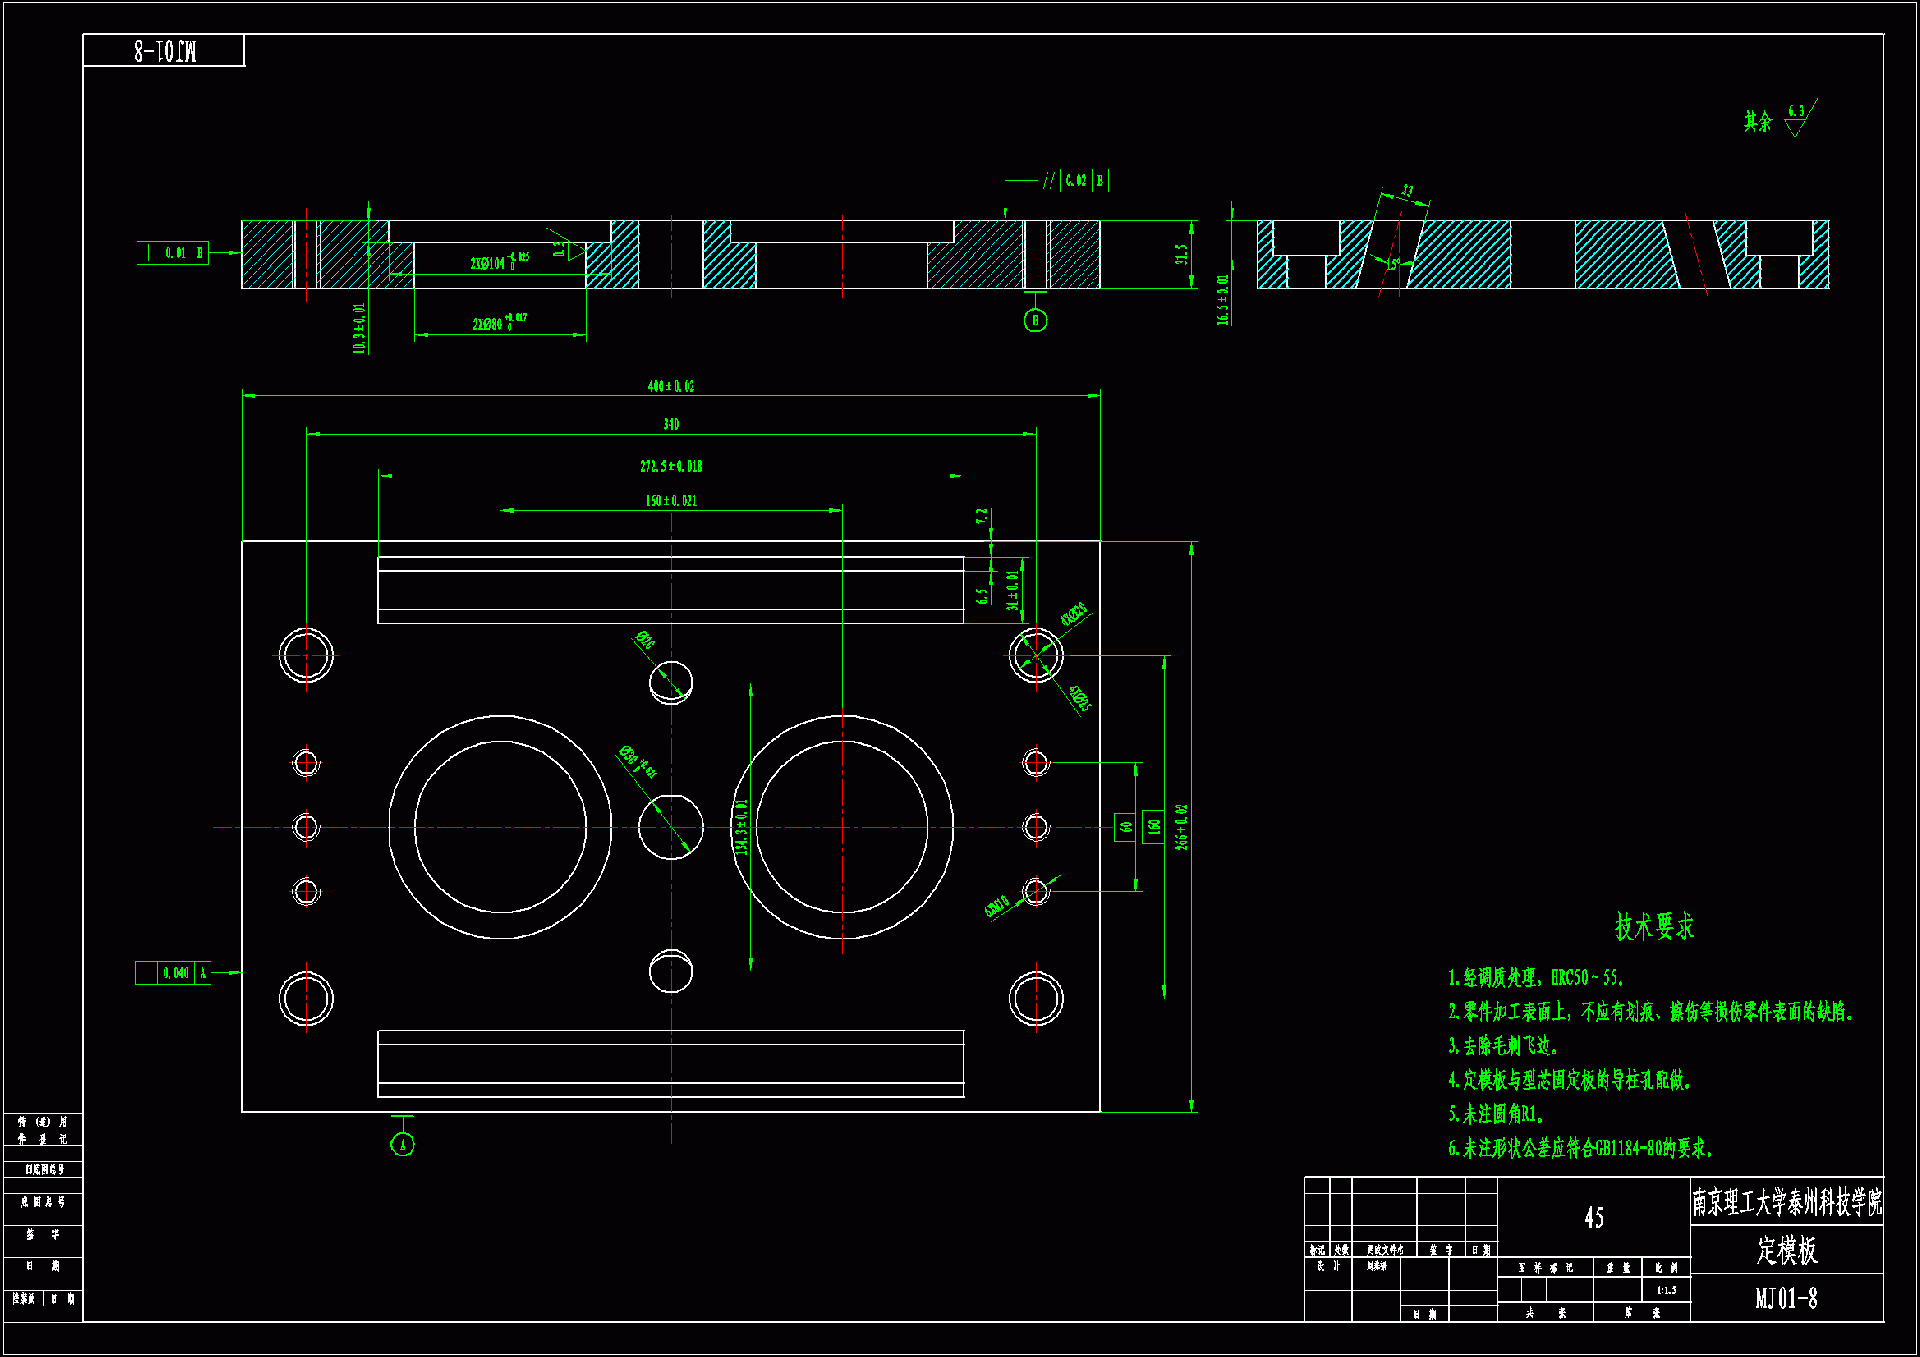The image size is (1920, 1357).
Task: Select the top-left guide pillar hole
Action: [306, 656]
